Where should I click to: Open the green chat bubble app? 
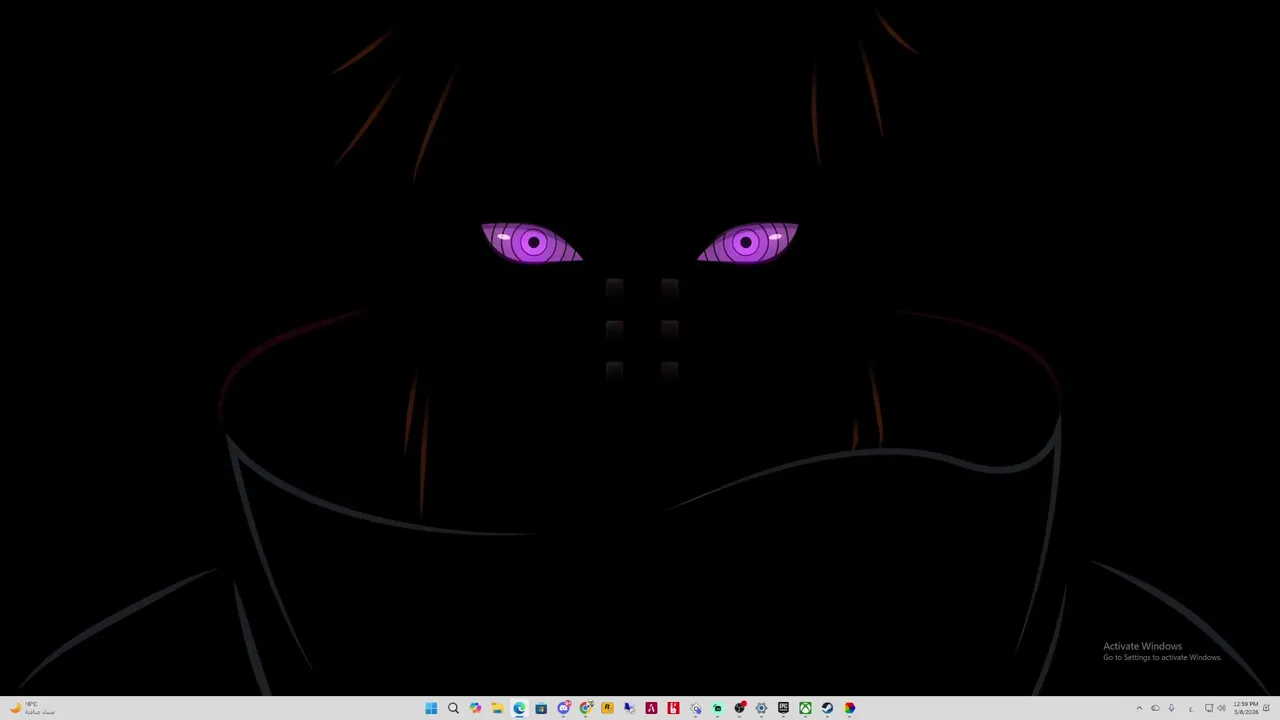[x=717, y=708]
